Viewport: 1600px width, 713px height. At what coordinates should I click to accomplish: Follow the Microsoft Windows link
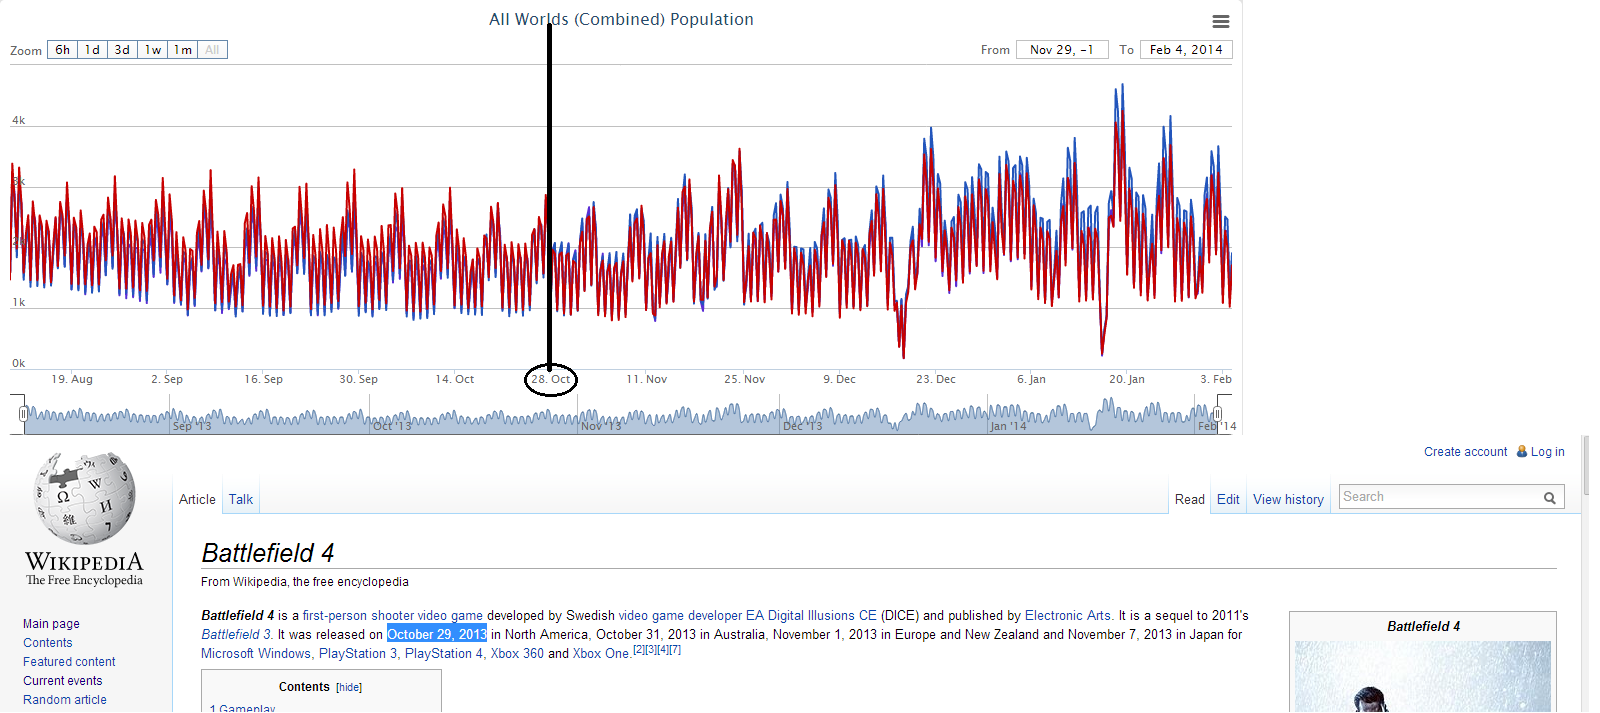coord(256,654)
